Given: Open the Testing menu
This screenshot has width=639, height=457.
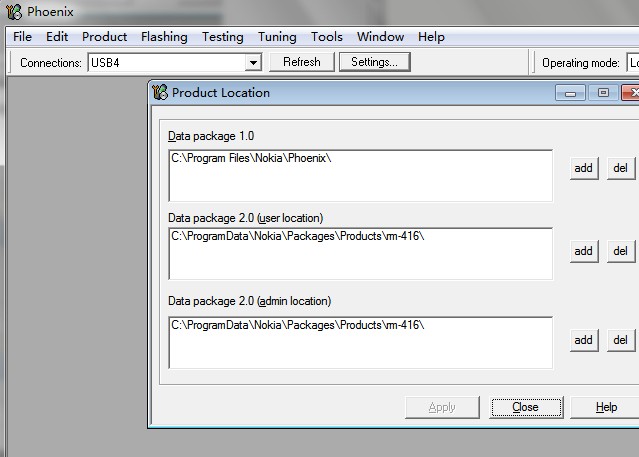Looking at the screenshot, I should [x=223, y=37].
